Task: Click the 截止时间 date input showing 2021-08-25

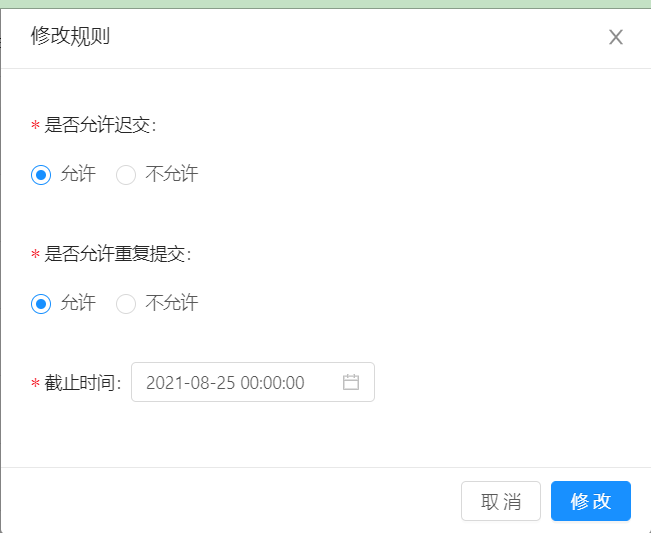Action: click(253, 382)
